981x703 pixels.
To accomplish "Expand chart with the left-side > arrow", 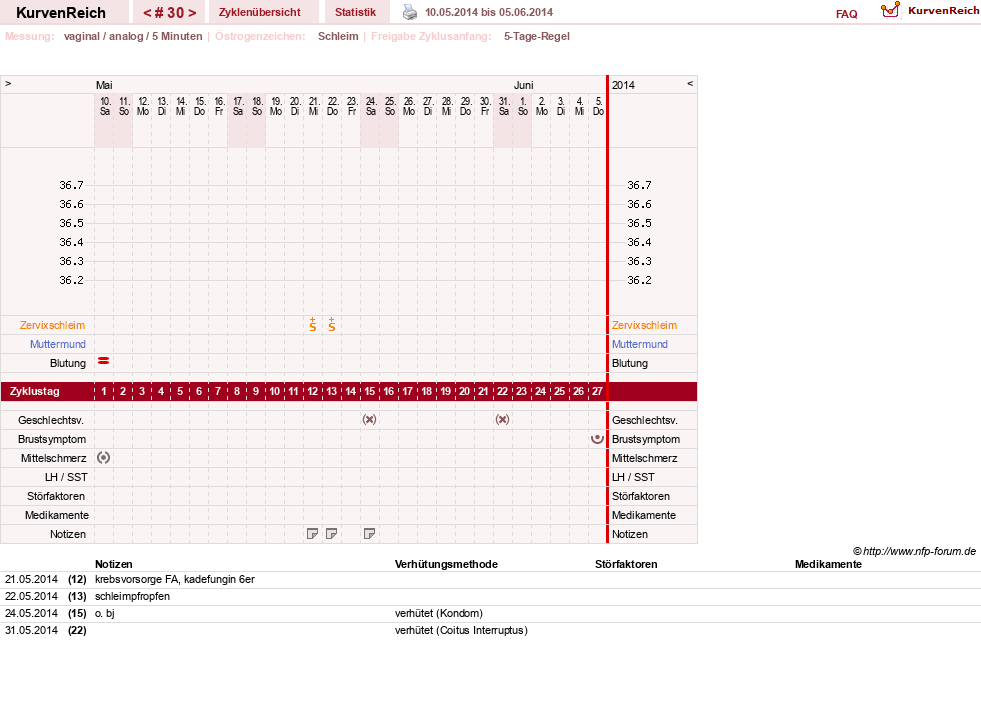I will tap(8, 83).
